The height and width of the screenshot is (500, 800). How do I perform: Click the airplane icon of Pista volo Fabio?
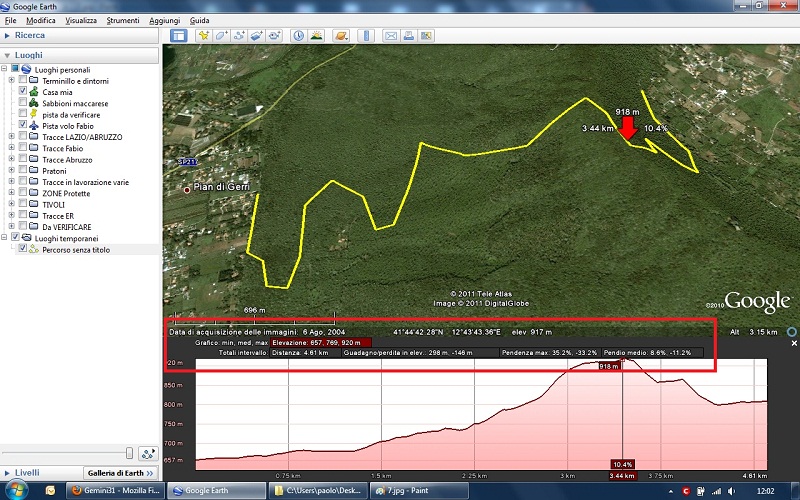click(34, 126)
